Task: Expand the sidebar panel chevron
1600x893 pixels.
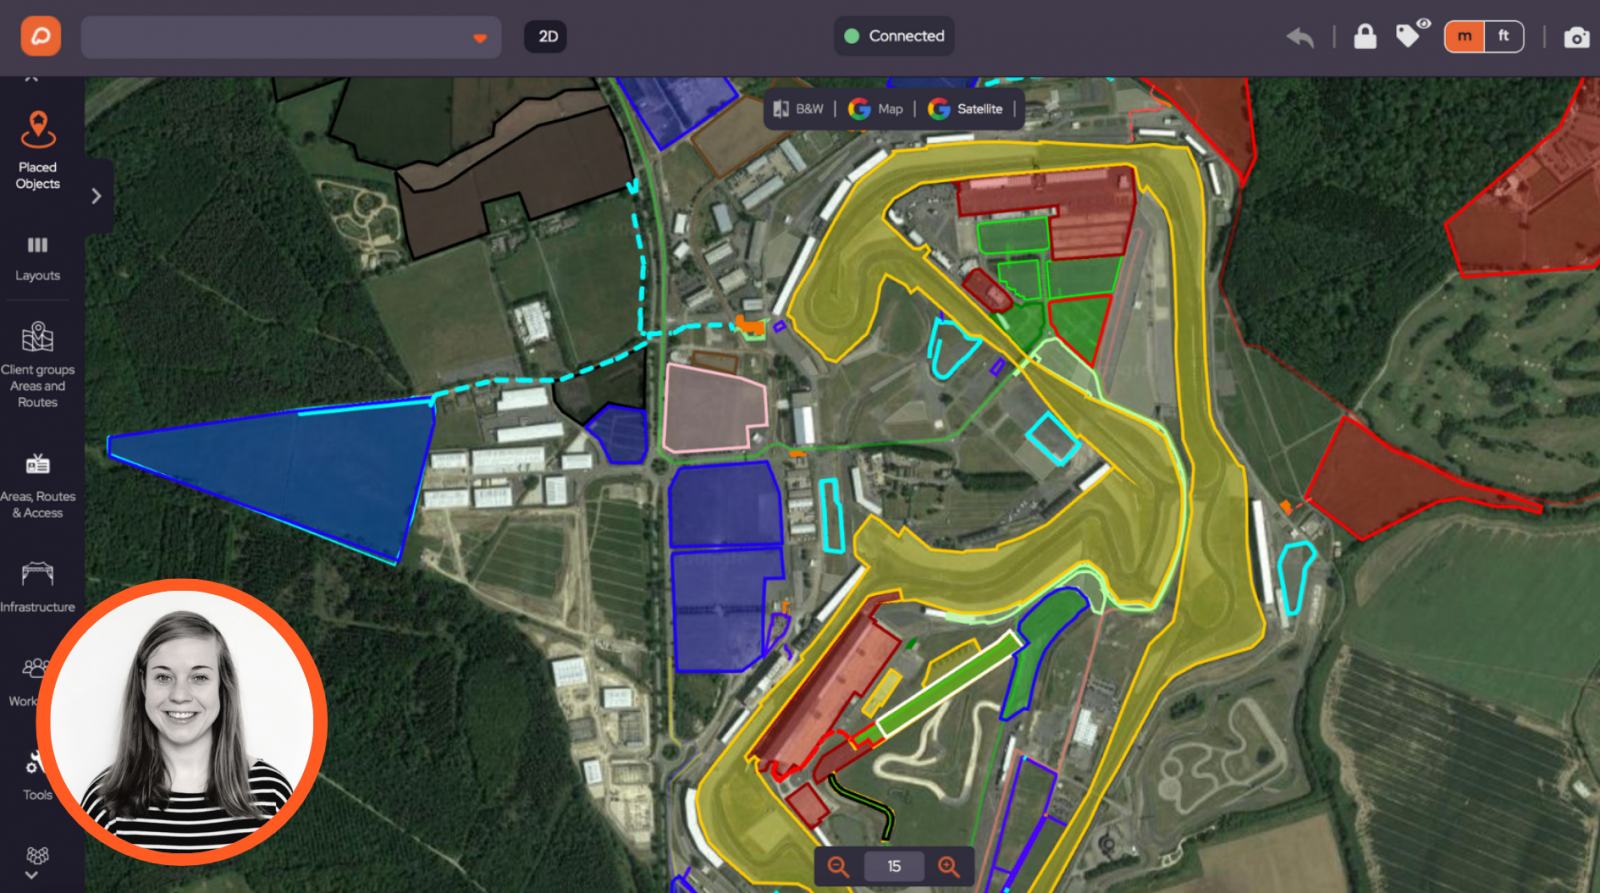Action: click(97, 196)
